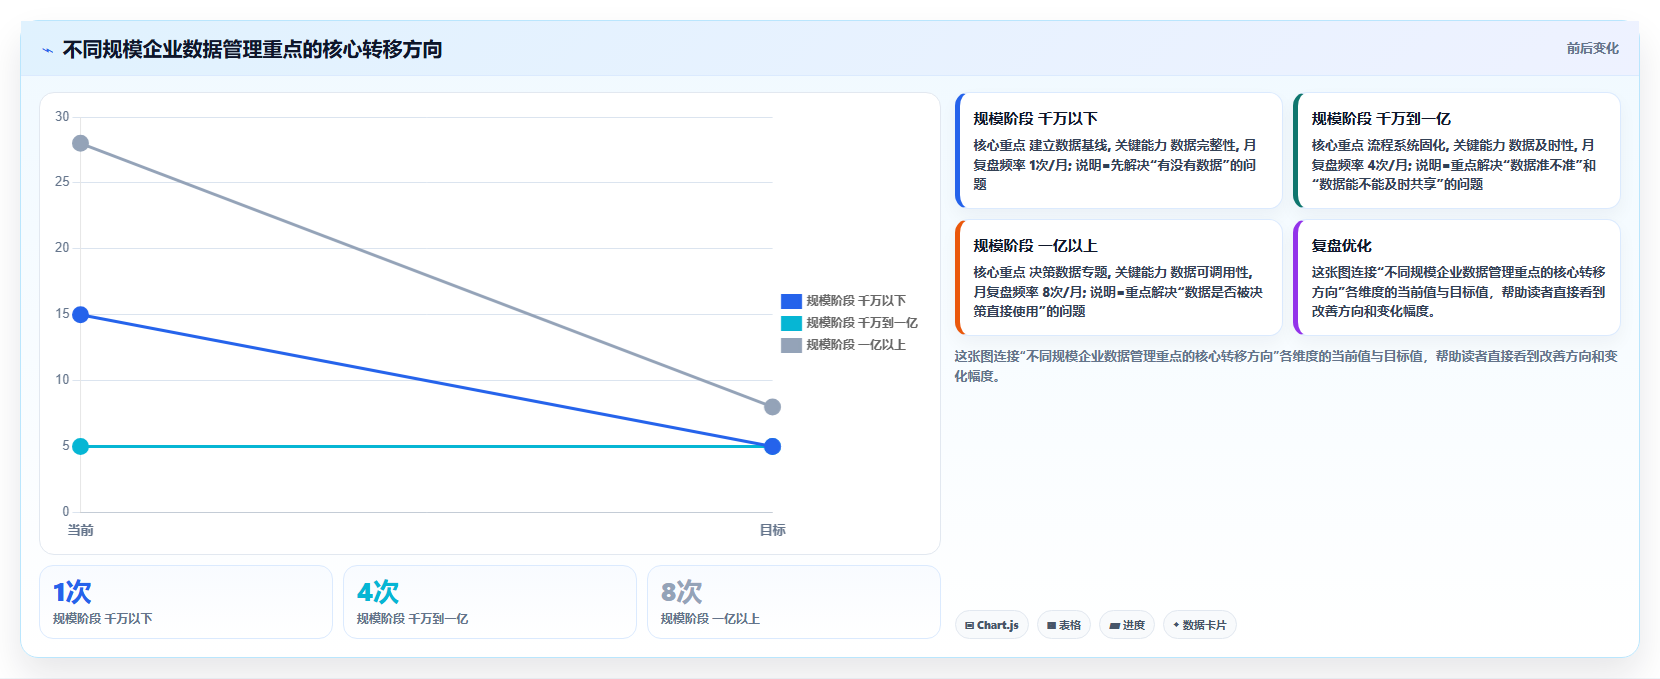Click the y-axis label 0
The image size is (1660, 679).
click(66, 512)
